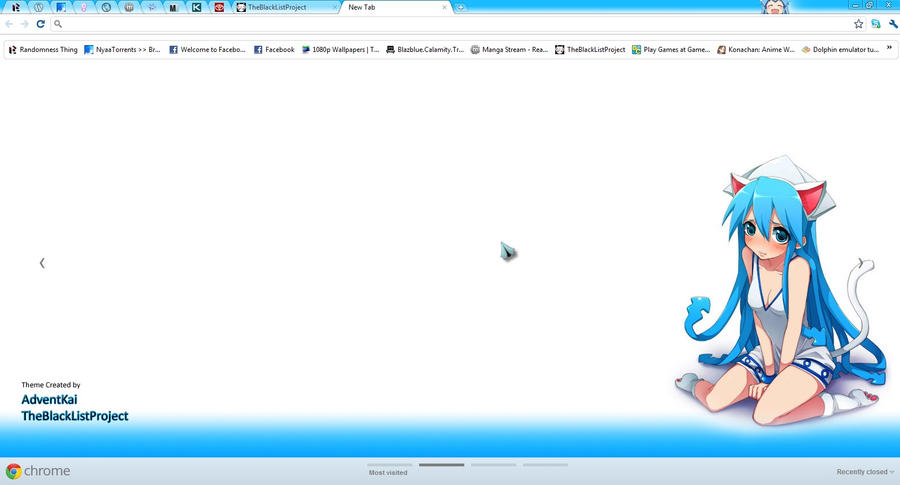Expand the hidden bookmarks with the double chevron
Image resolution: width=900 pixels, height=485 pixels.
coord(889,48)
